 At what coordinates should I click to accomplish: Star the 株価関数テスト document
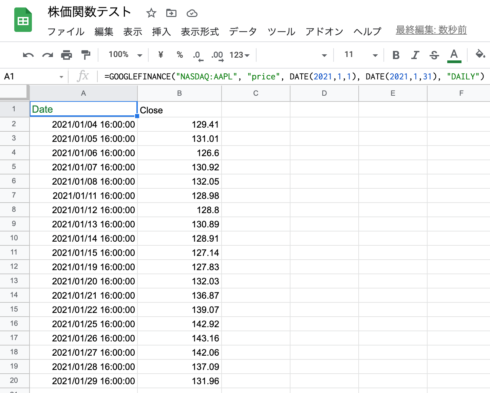pos(151,13)
